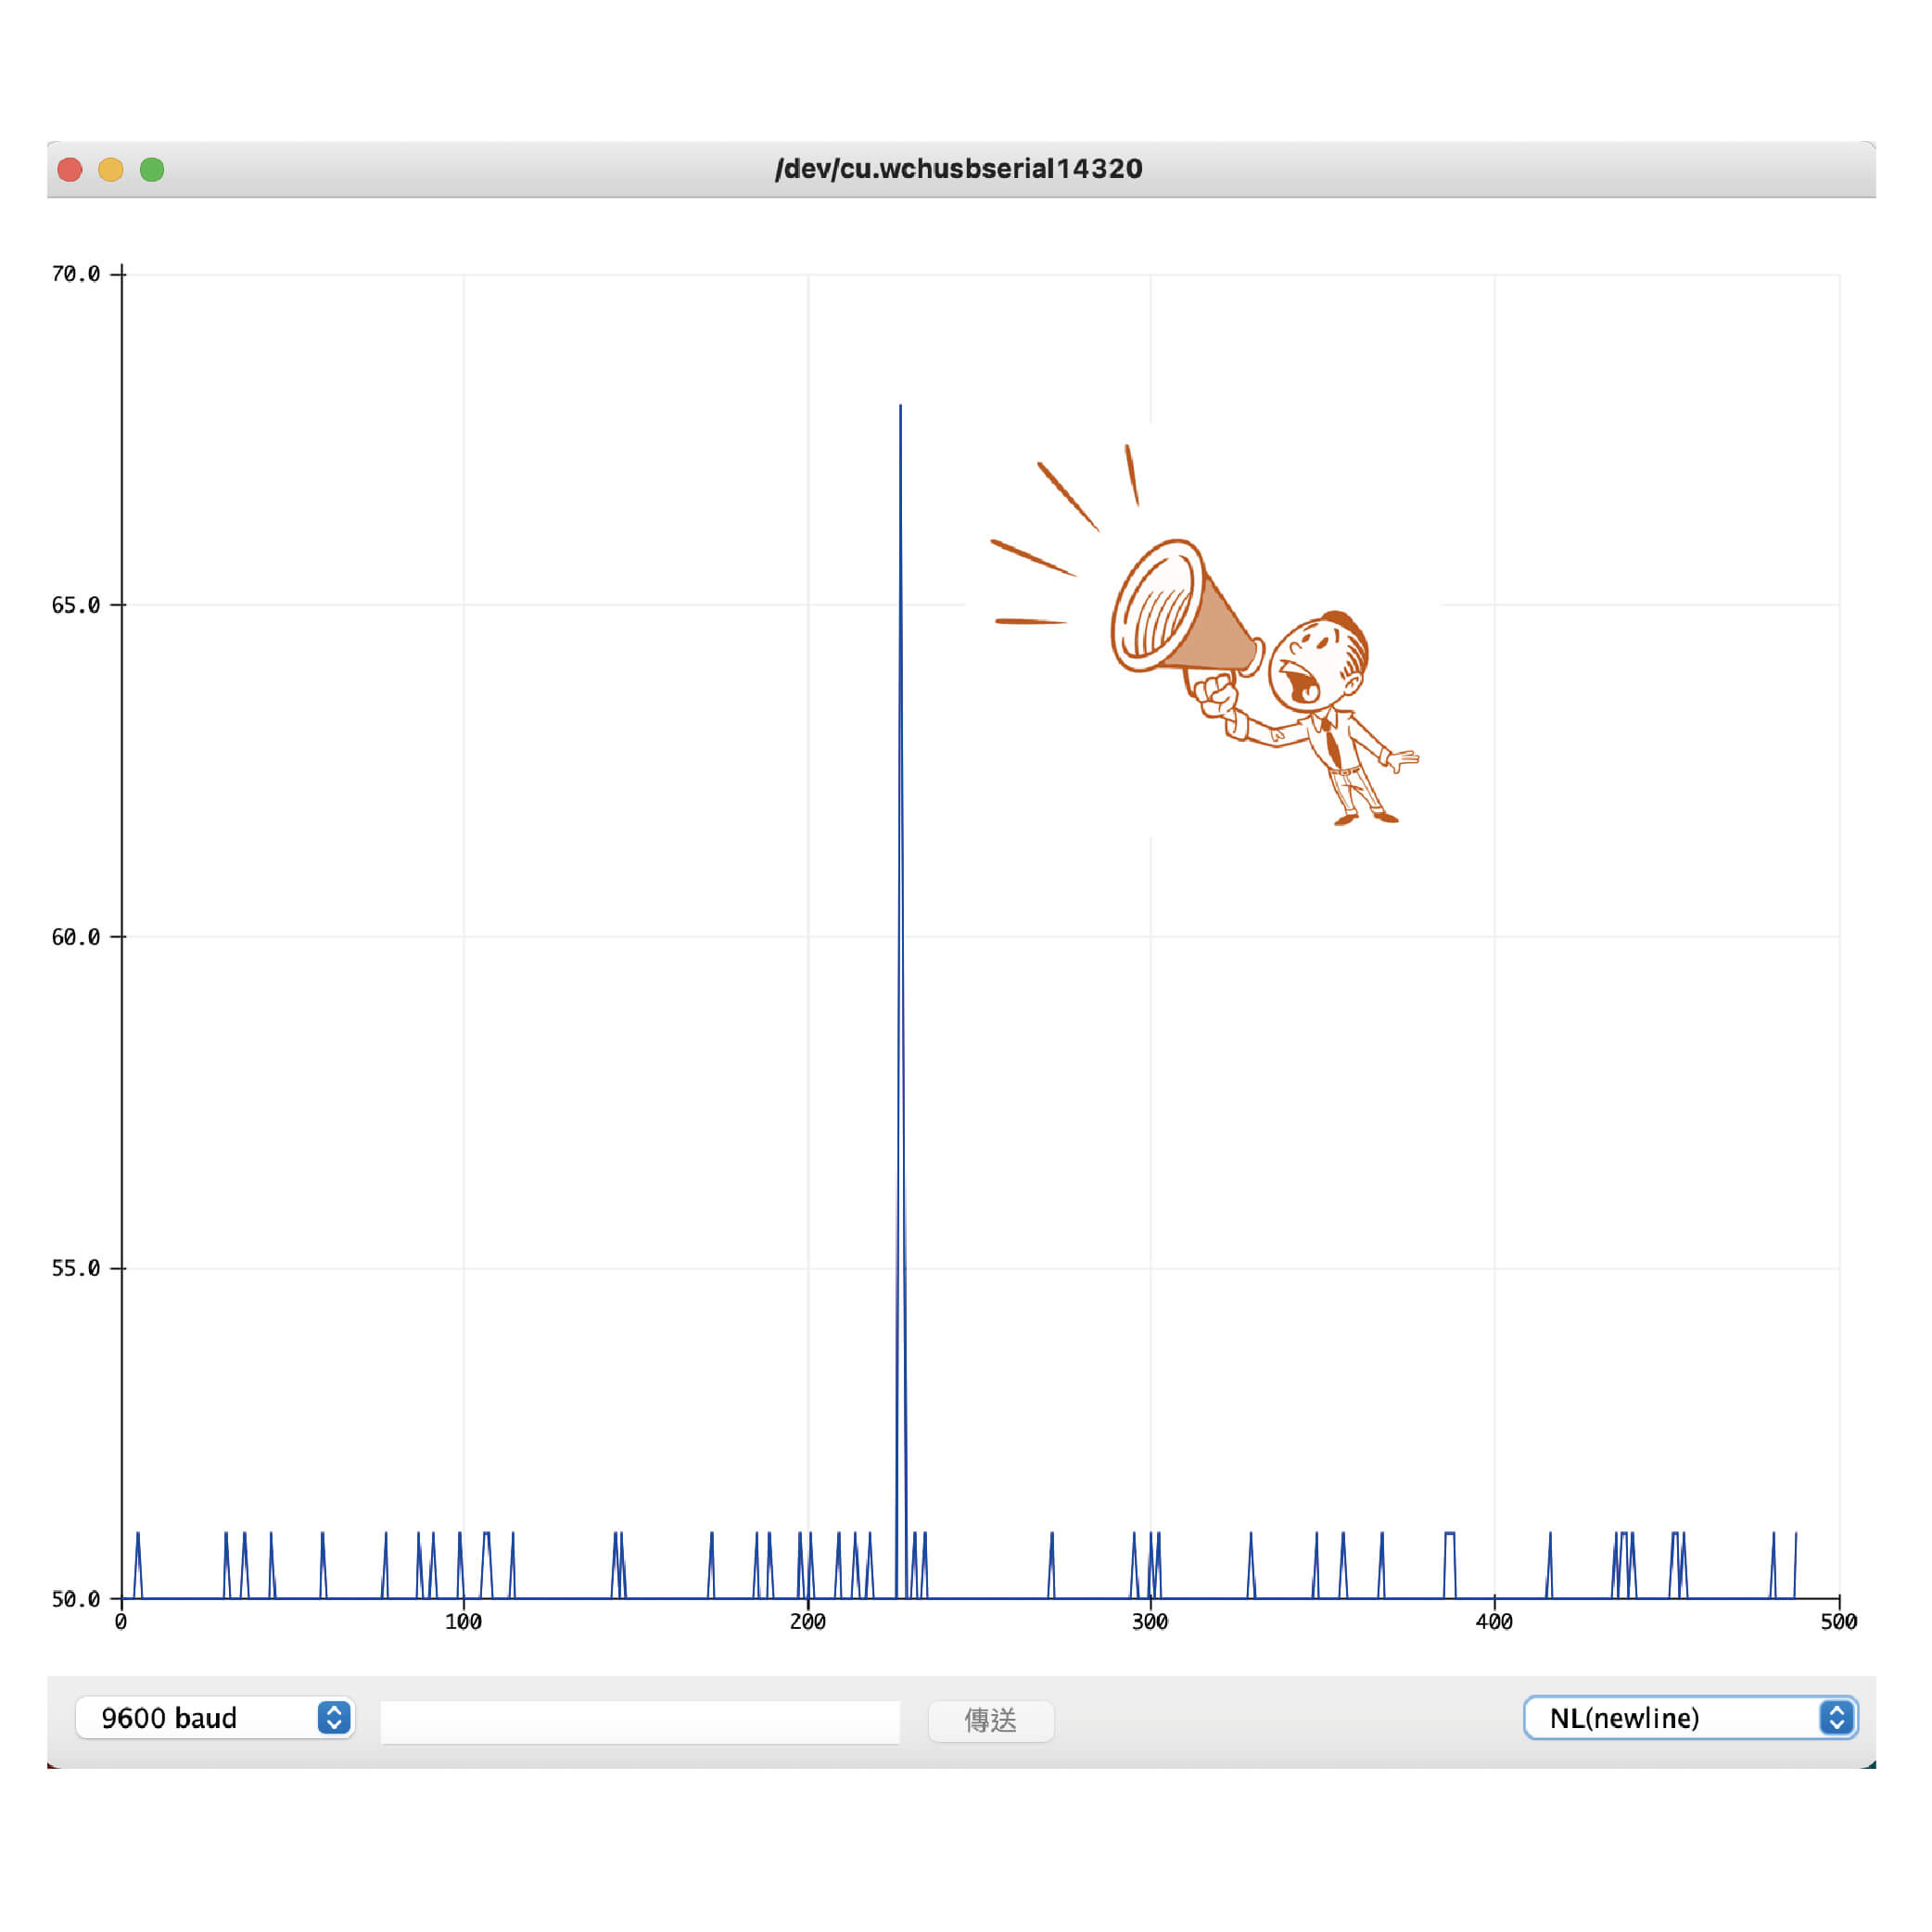The height and width of the screenshot is (1932, 1932).
Task: Click the 傳送 send button
Action: (x=991, y=1720)
